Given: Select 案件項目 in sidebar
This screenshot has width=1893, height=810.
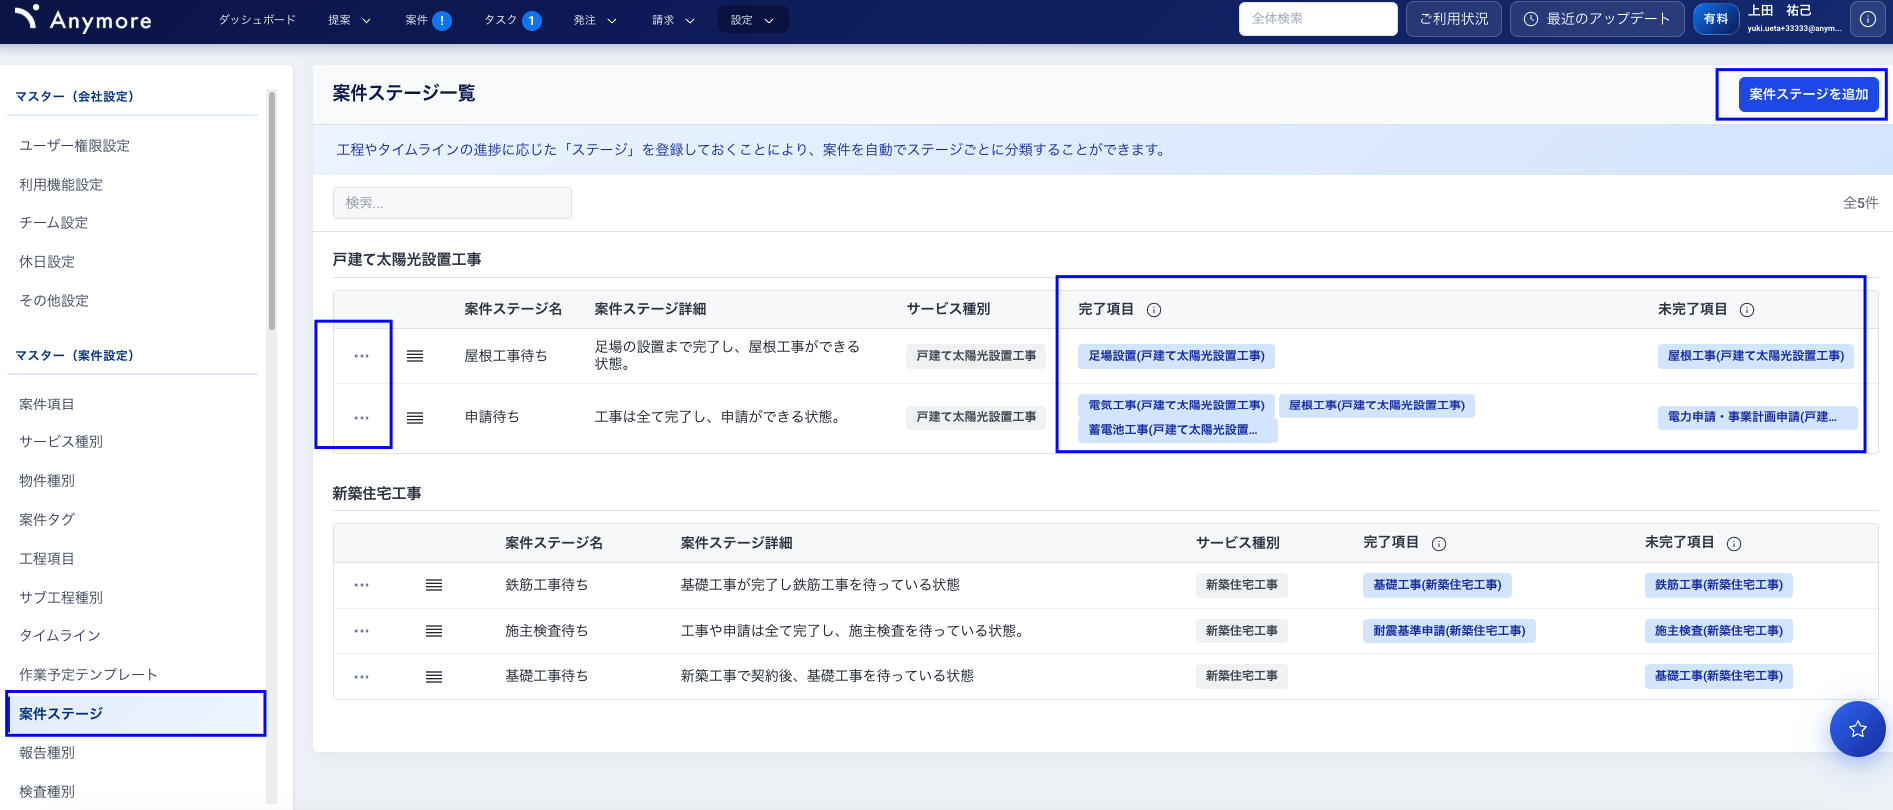Looking at the screenshot, I should tap(47, 404).
